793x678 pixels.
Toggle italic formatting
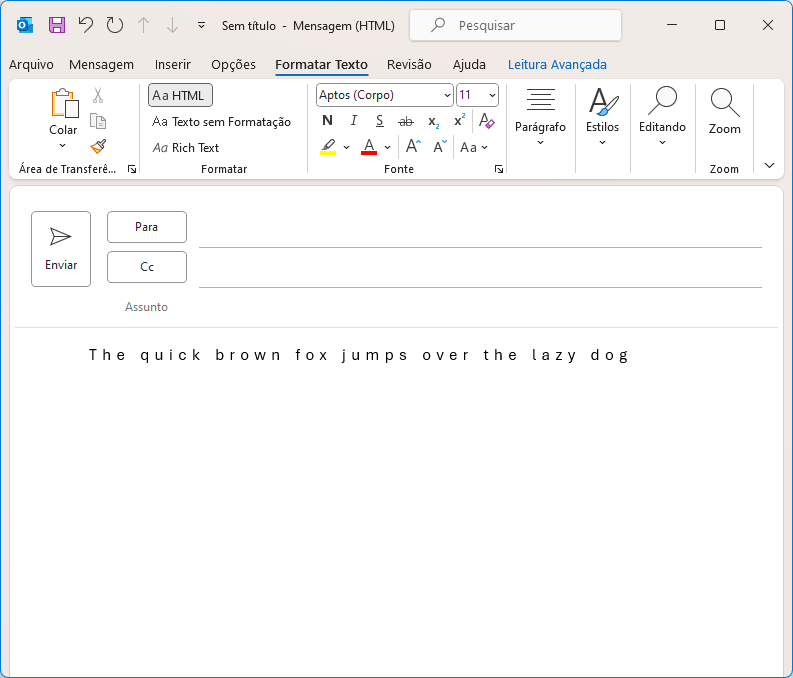pos(354,121)
